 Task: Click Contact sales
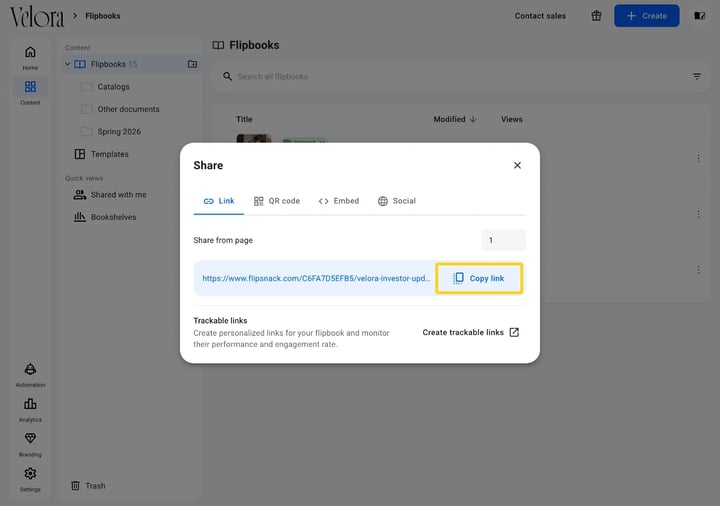pyautogui.click(x=540, y=16)
